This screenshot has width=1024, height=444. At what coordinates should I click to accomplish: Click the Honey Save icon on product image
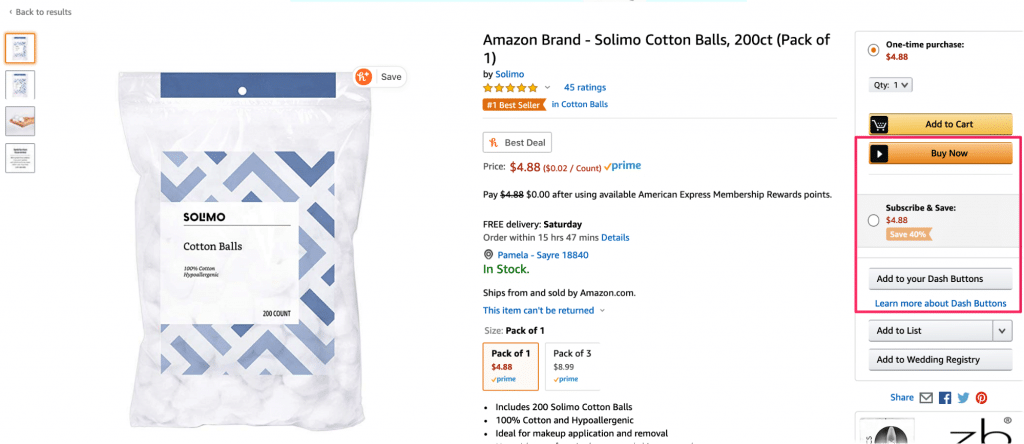coord(363,76)
